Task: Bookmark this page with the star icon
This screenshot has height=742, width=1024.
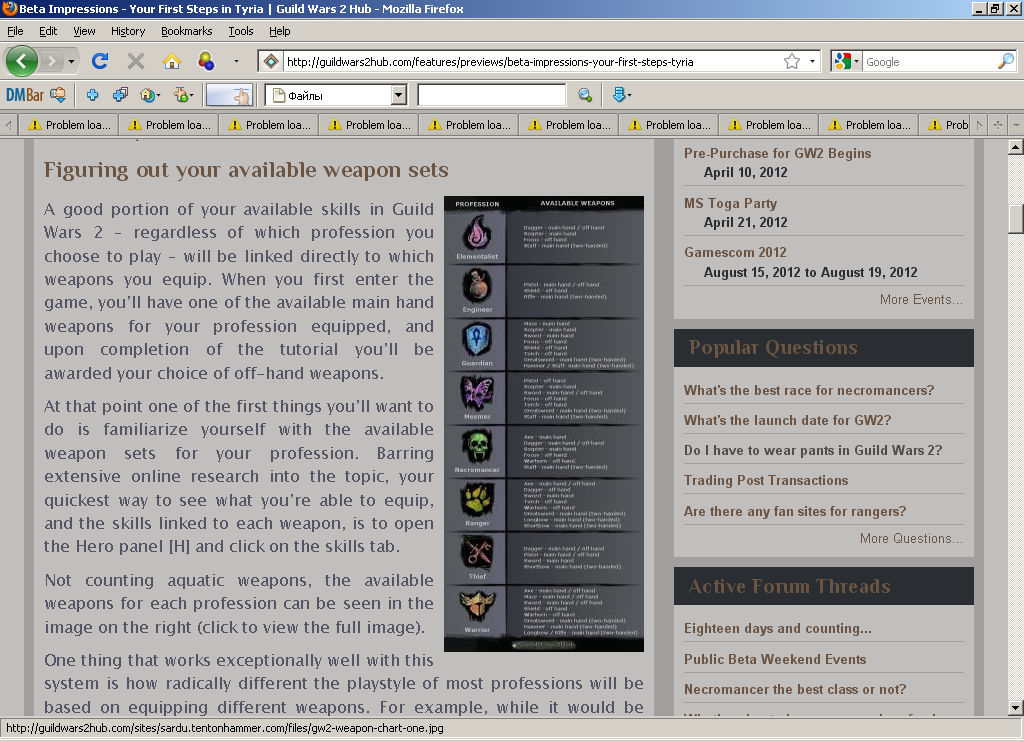Action: (x=792, y=61)
